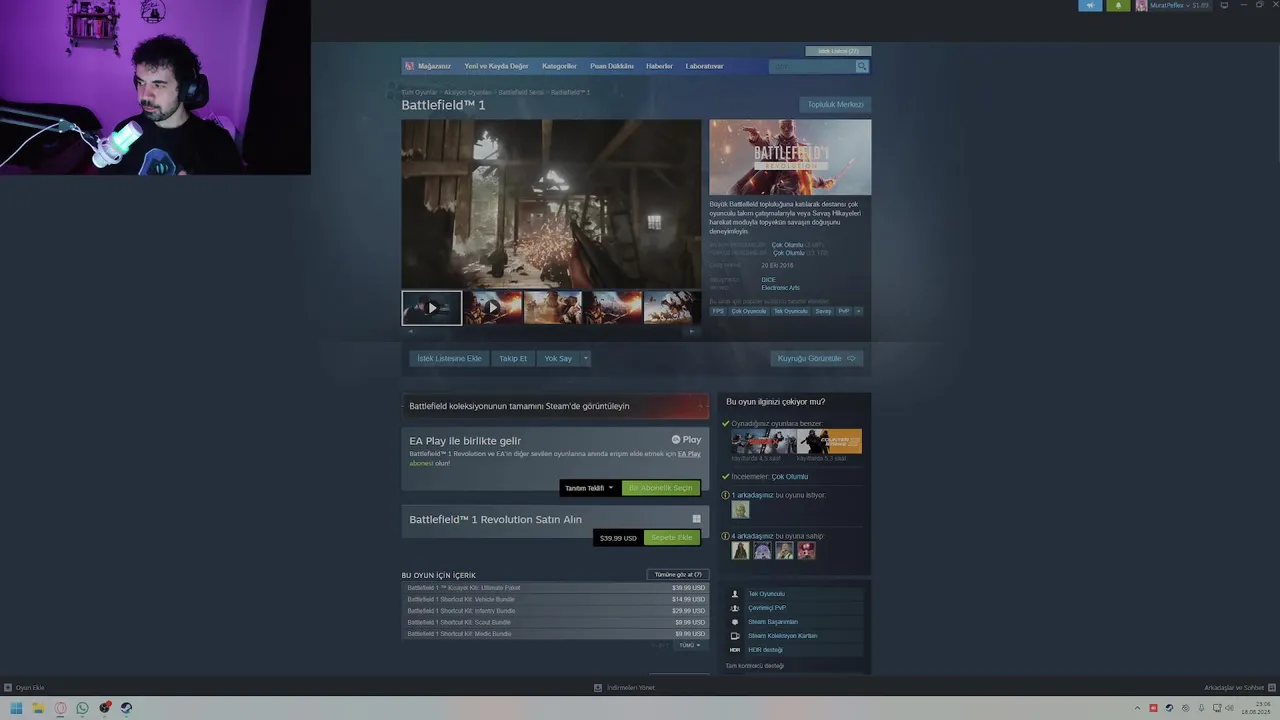Click the search magnifier icon in store bar
Image resolution: width=1280 pixels, height=720 pixels.
coord(861,66)
